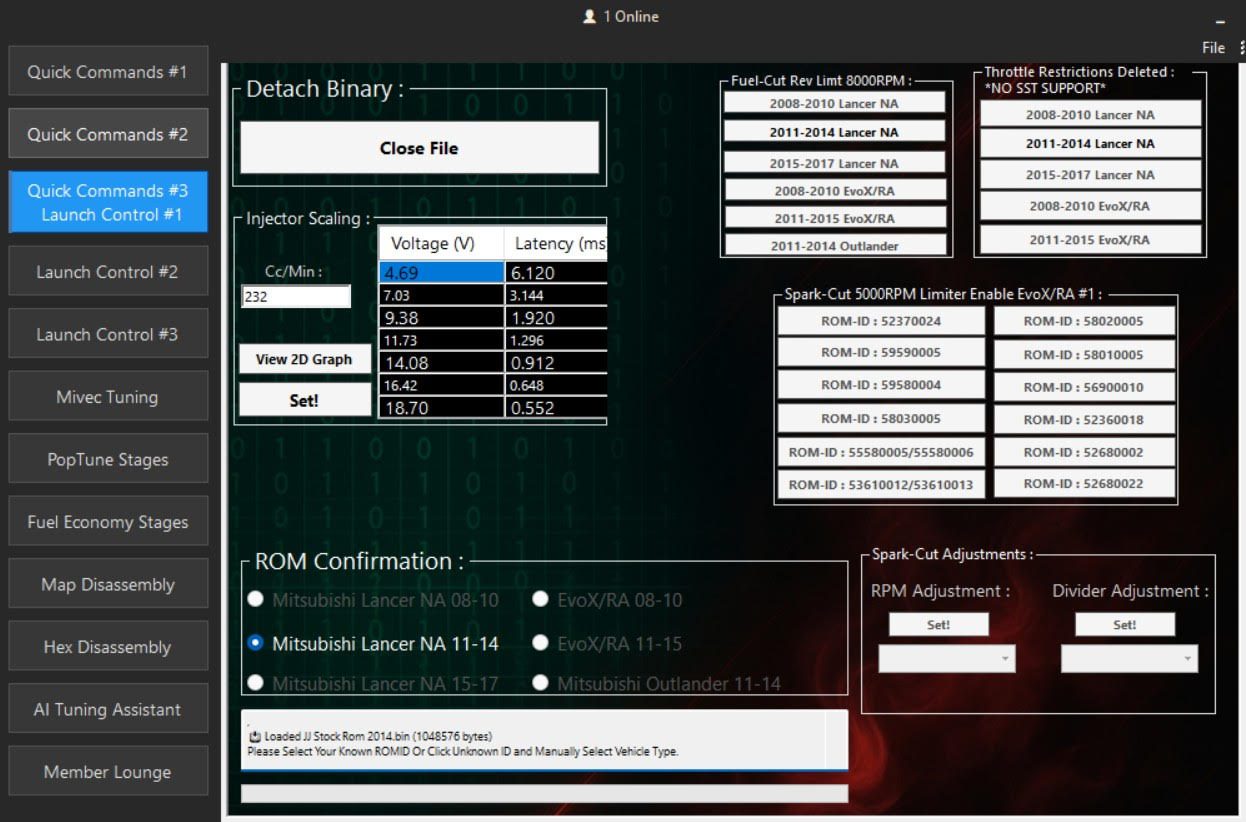Select the 4.69 voltage table cell
The image size is (1246, 822).
click(441, 273)
